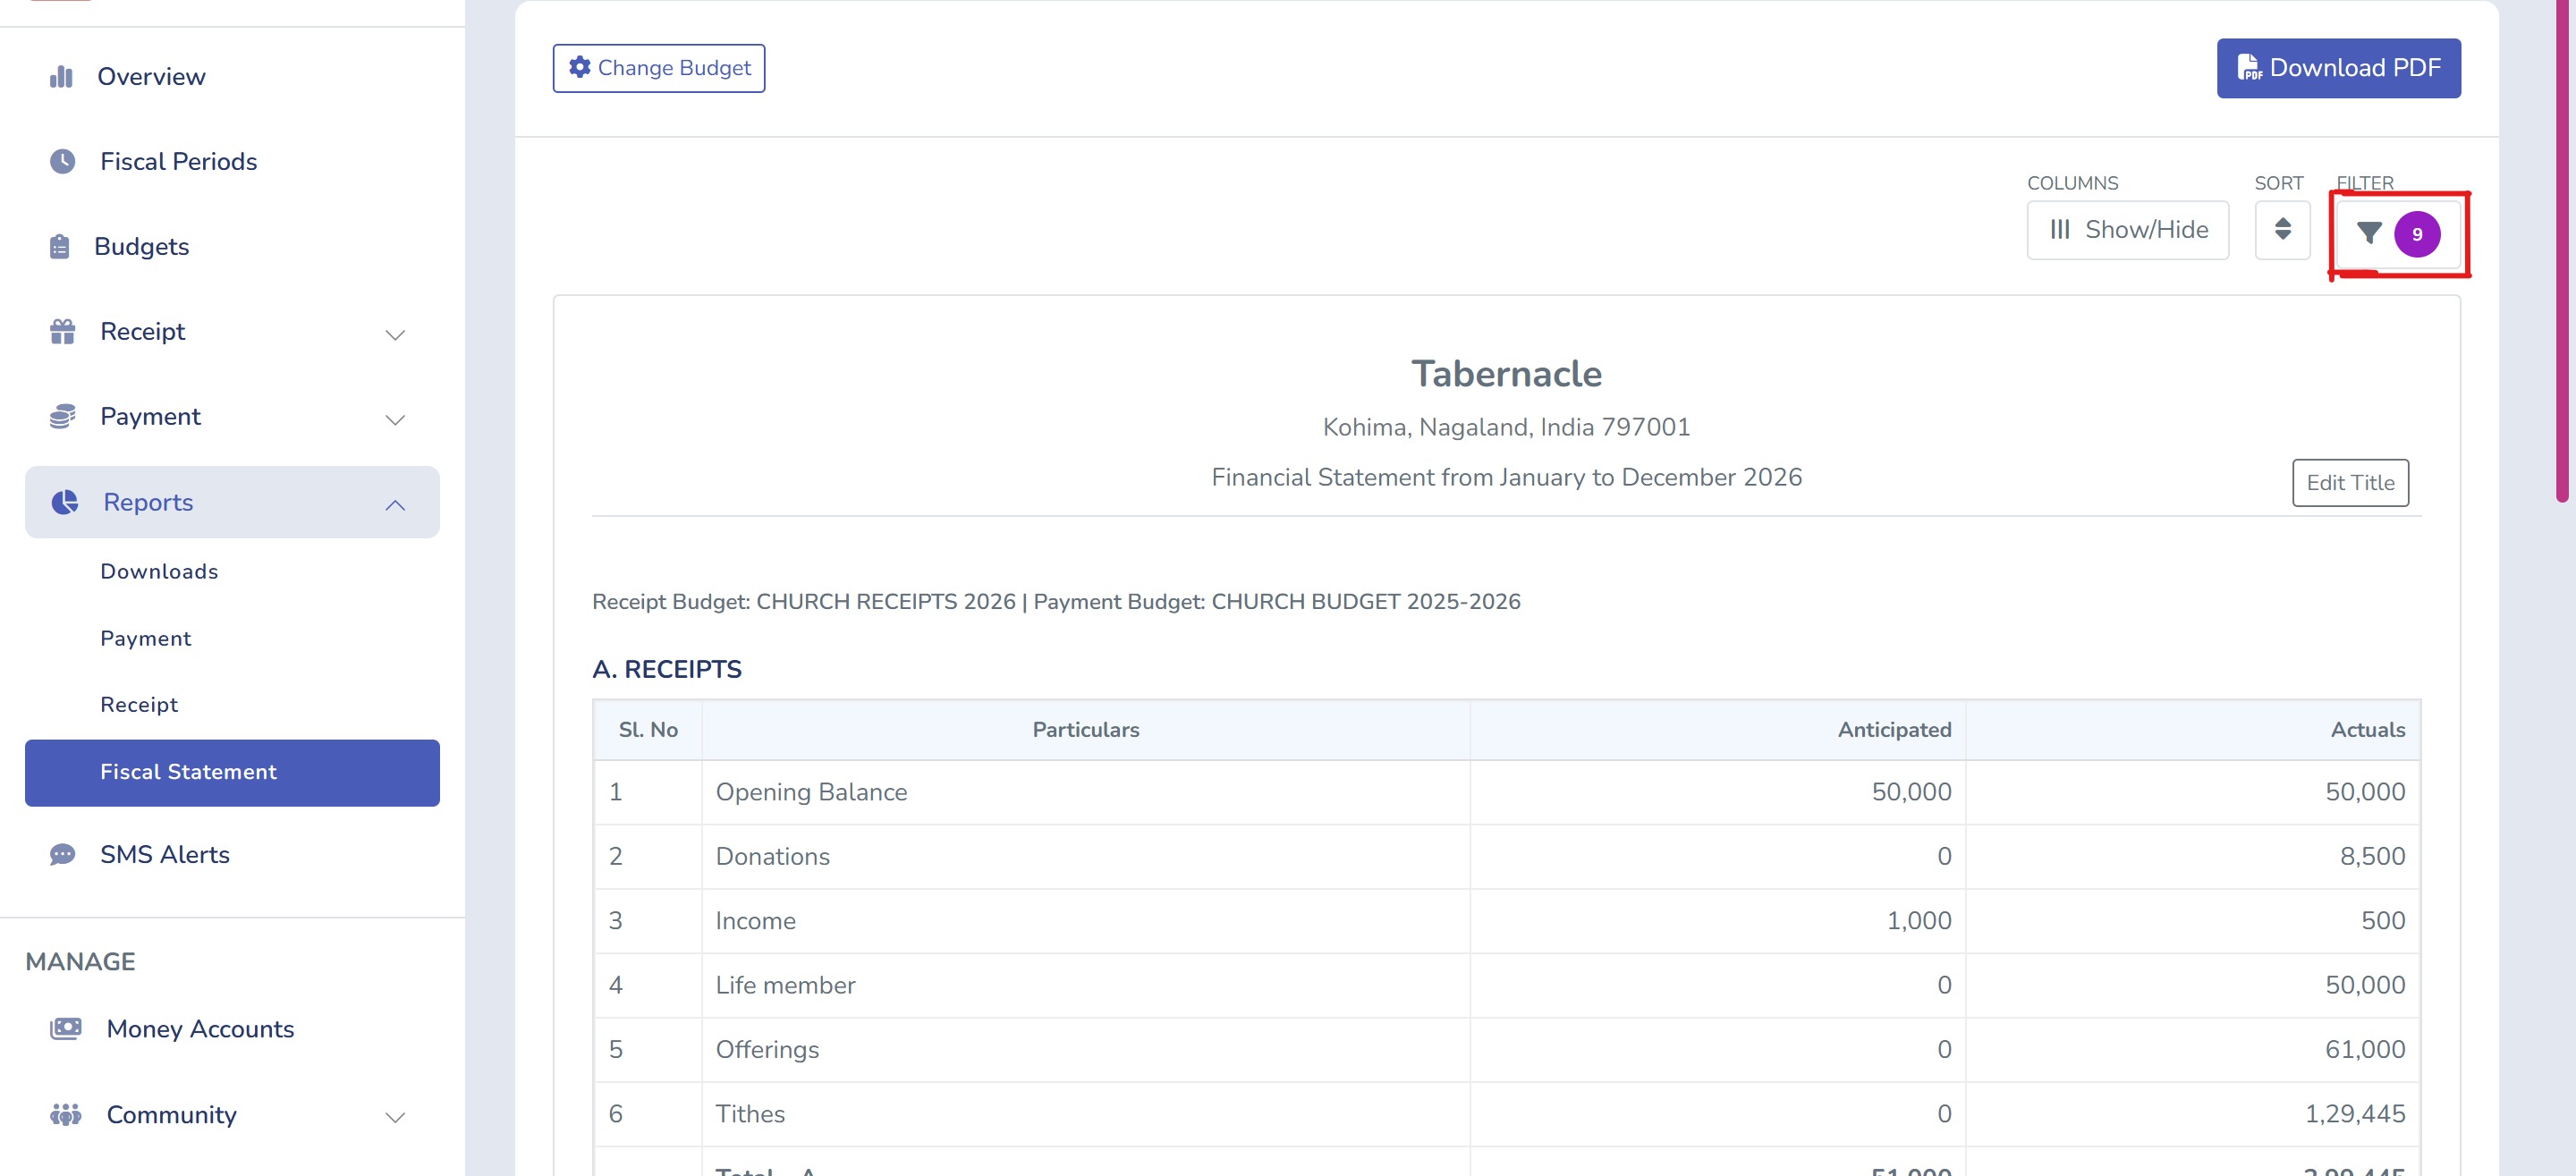Click the Sl. No column header
This screenshot has height=1176, width=2576.
[648, 730]
